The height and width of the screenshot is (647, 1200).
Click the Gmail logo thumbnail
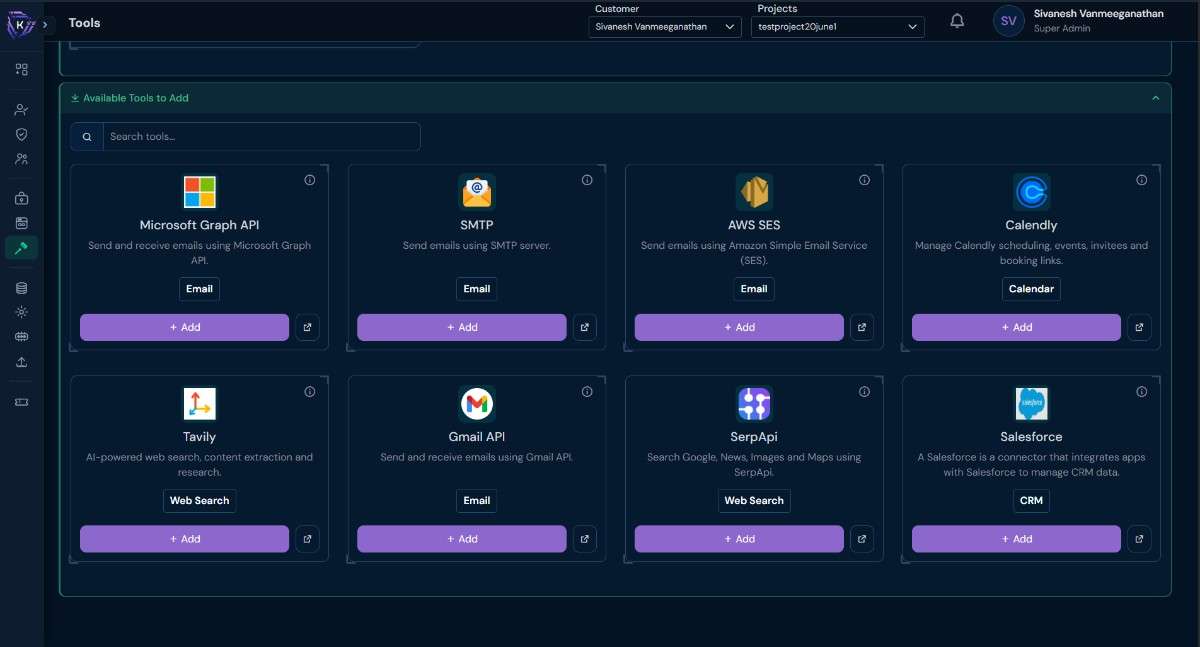click(x=477, y=404)
